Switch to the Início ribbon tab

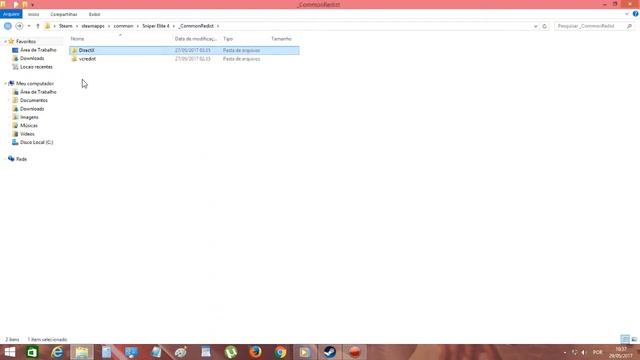click(33, 14)
